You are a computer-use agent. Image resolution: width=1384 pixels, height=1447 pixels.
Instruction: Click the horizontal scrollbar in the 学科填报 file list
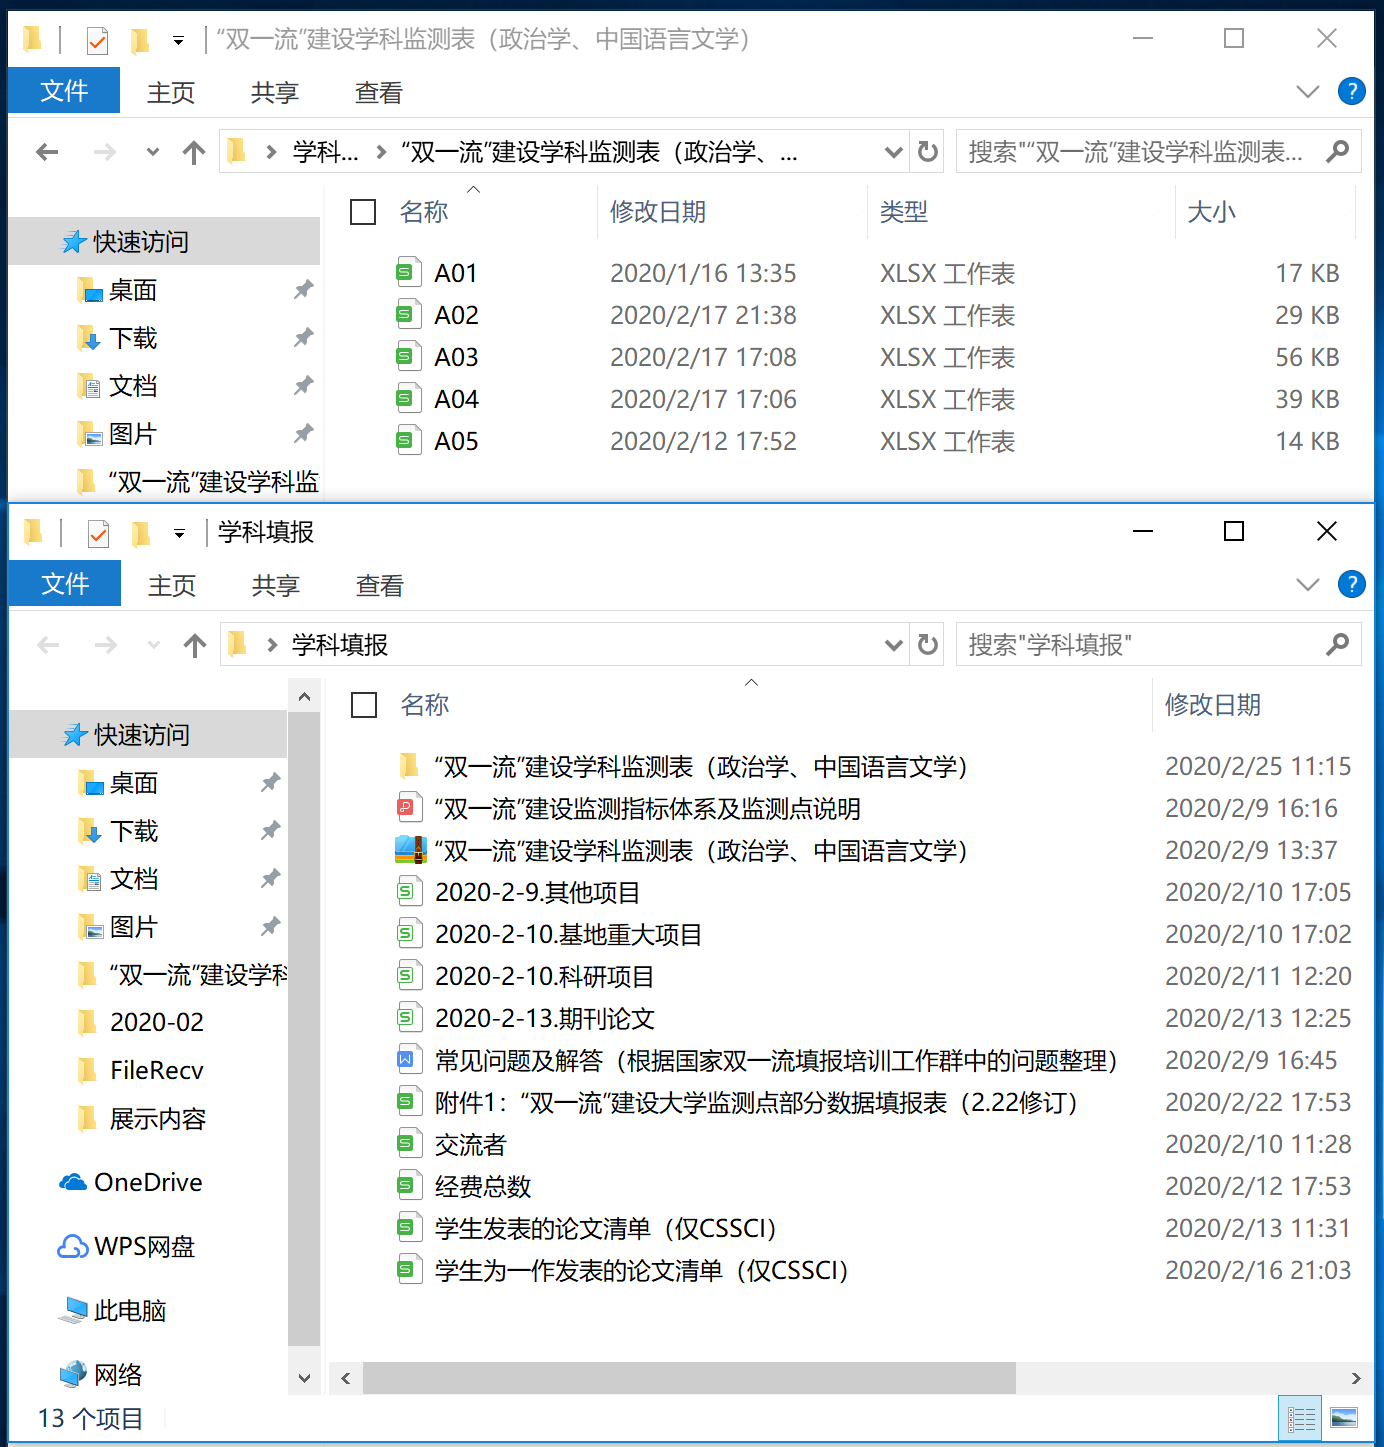(x=689, y=1377)
